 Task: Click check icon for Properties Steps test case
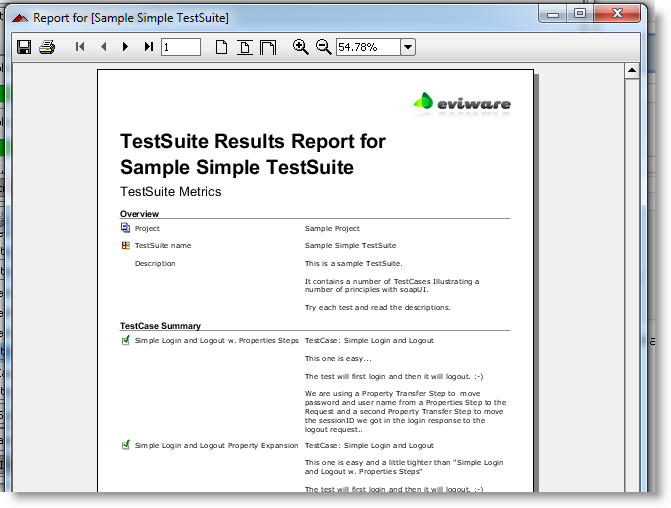[x=125, y=340]
